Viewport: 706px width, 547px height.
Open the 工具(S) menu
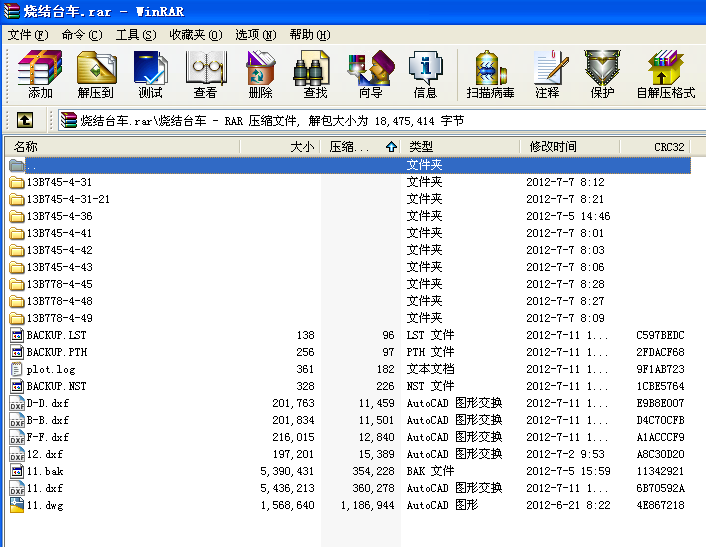136,35
